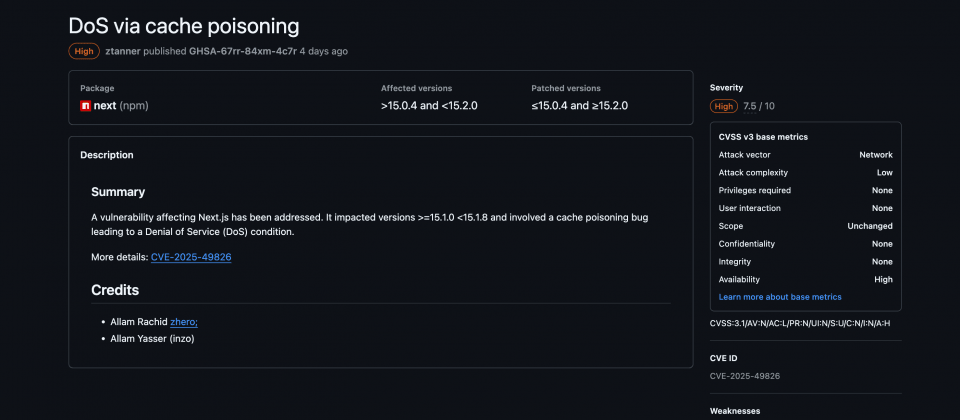The width and height of the screenshot is (960, 420).
Task: Click the Attack complexity Low row
Action: pyautogui.click(x=806, y=173)
